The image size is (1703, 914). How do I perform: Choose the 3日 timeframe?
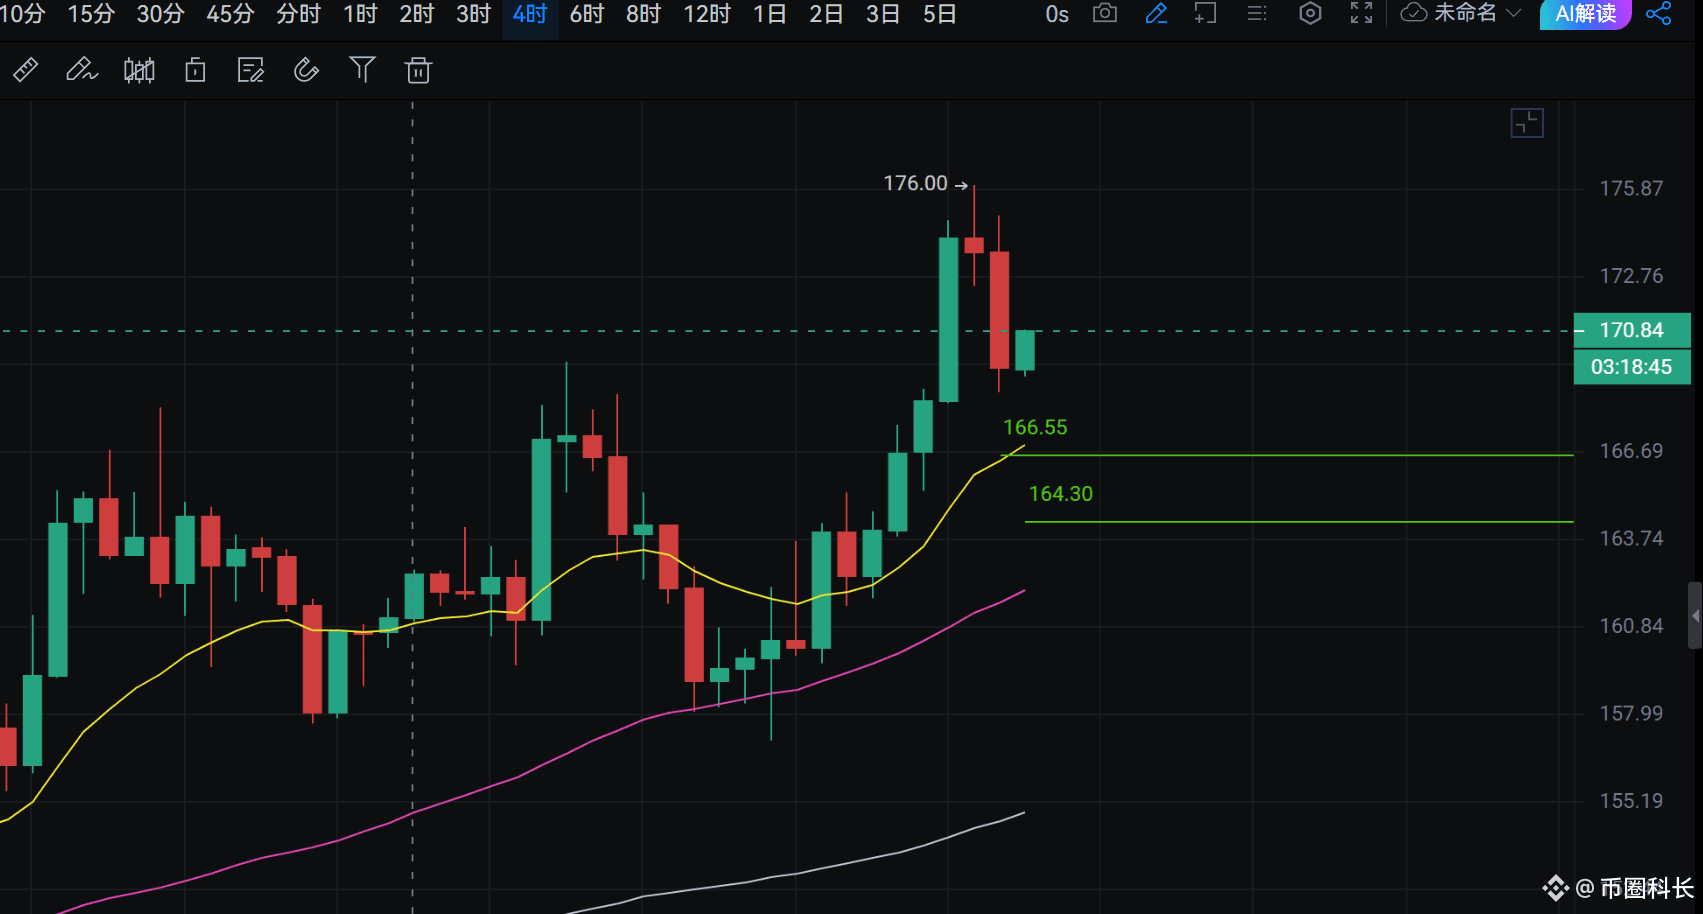(x=883, y=14)
